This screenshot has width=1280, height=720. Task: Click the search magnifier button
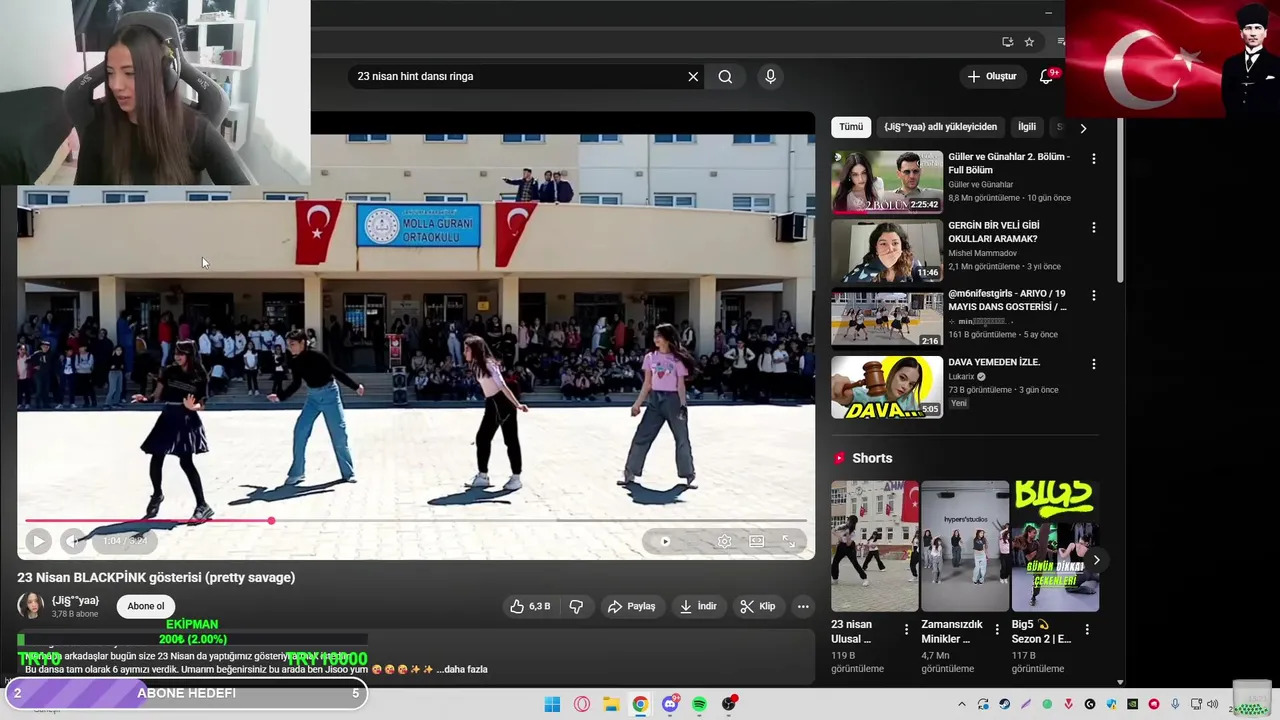(x=725, y=76)
